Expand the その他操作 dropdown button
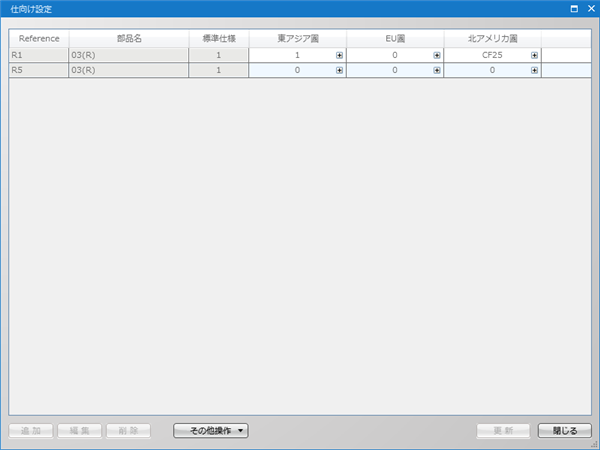 (x=211, y=431)
